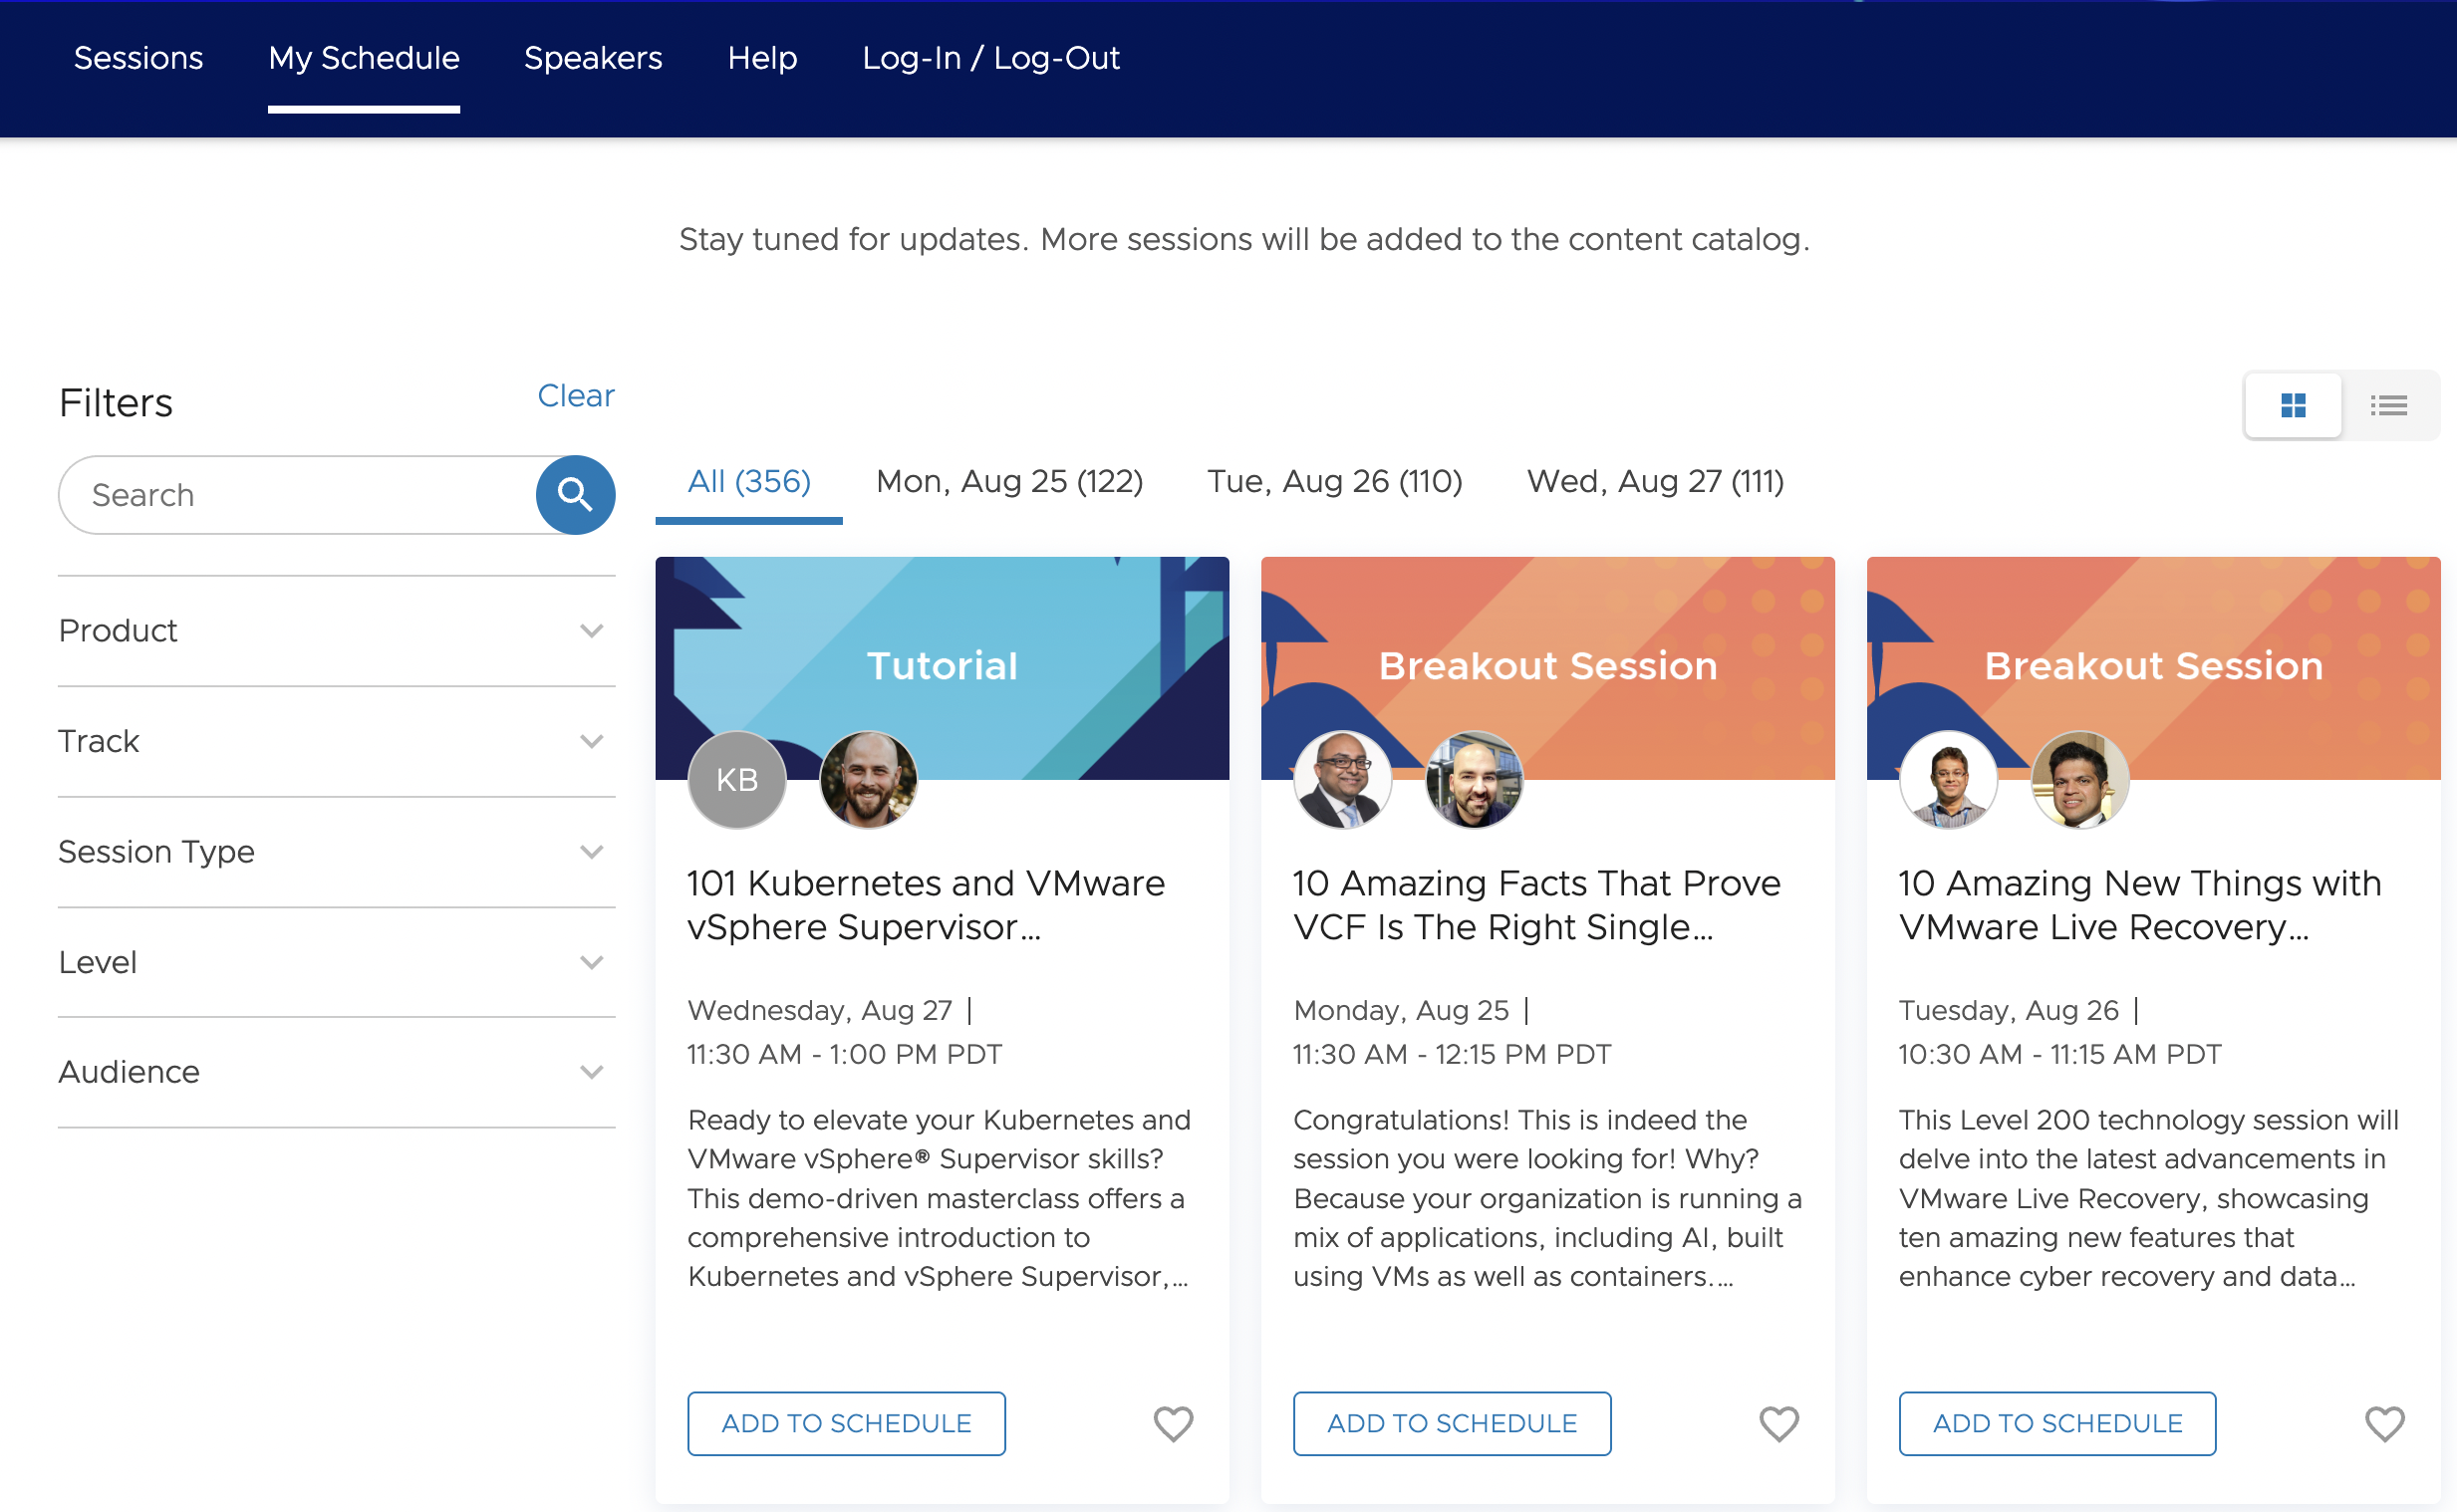Switch to list view

tap(2388, 405)
